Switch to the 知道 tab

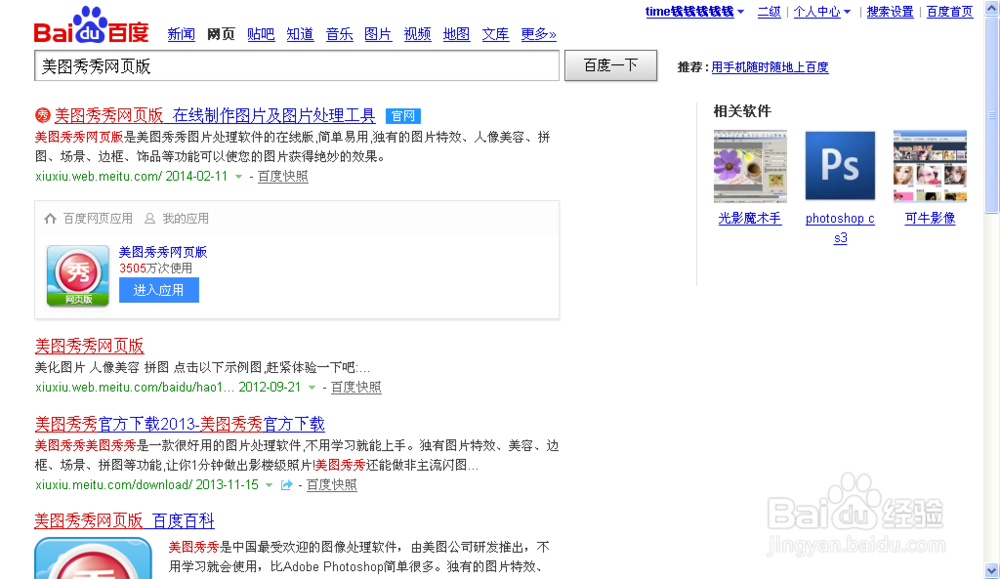click(x=300, y=34)
